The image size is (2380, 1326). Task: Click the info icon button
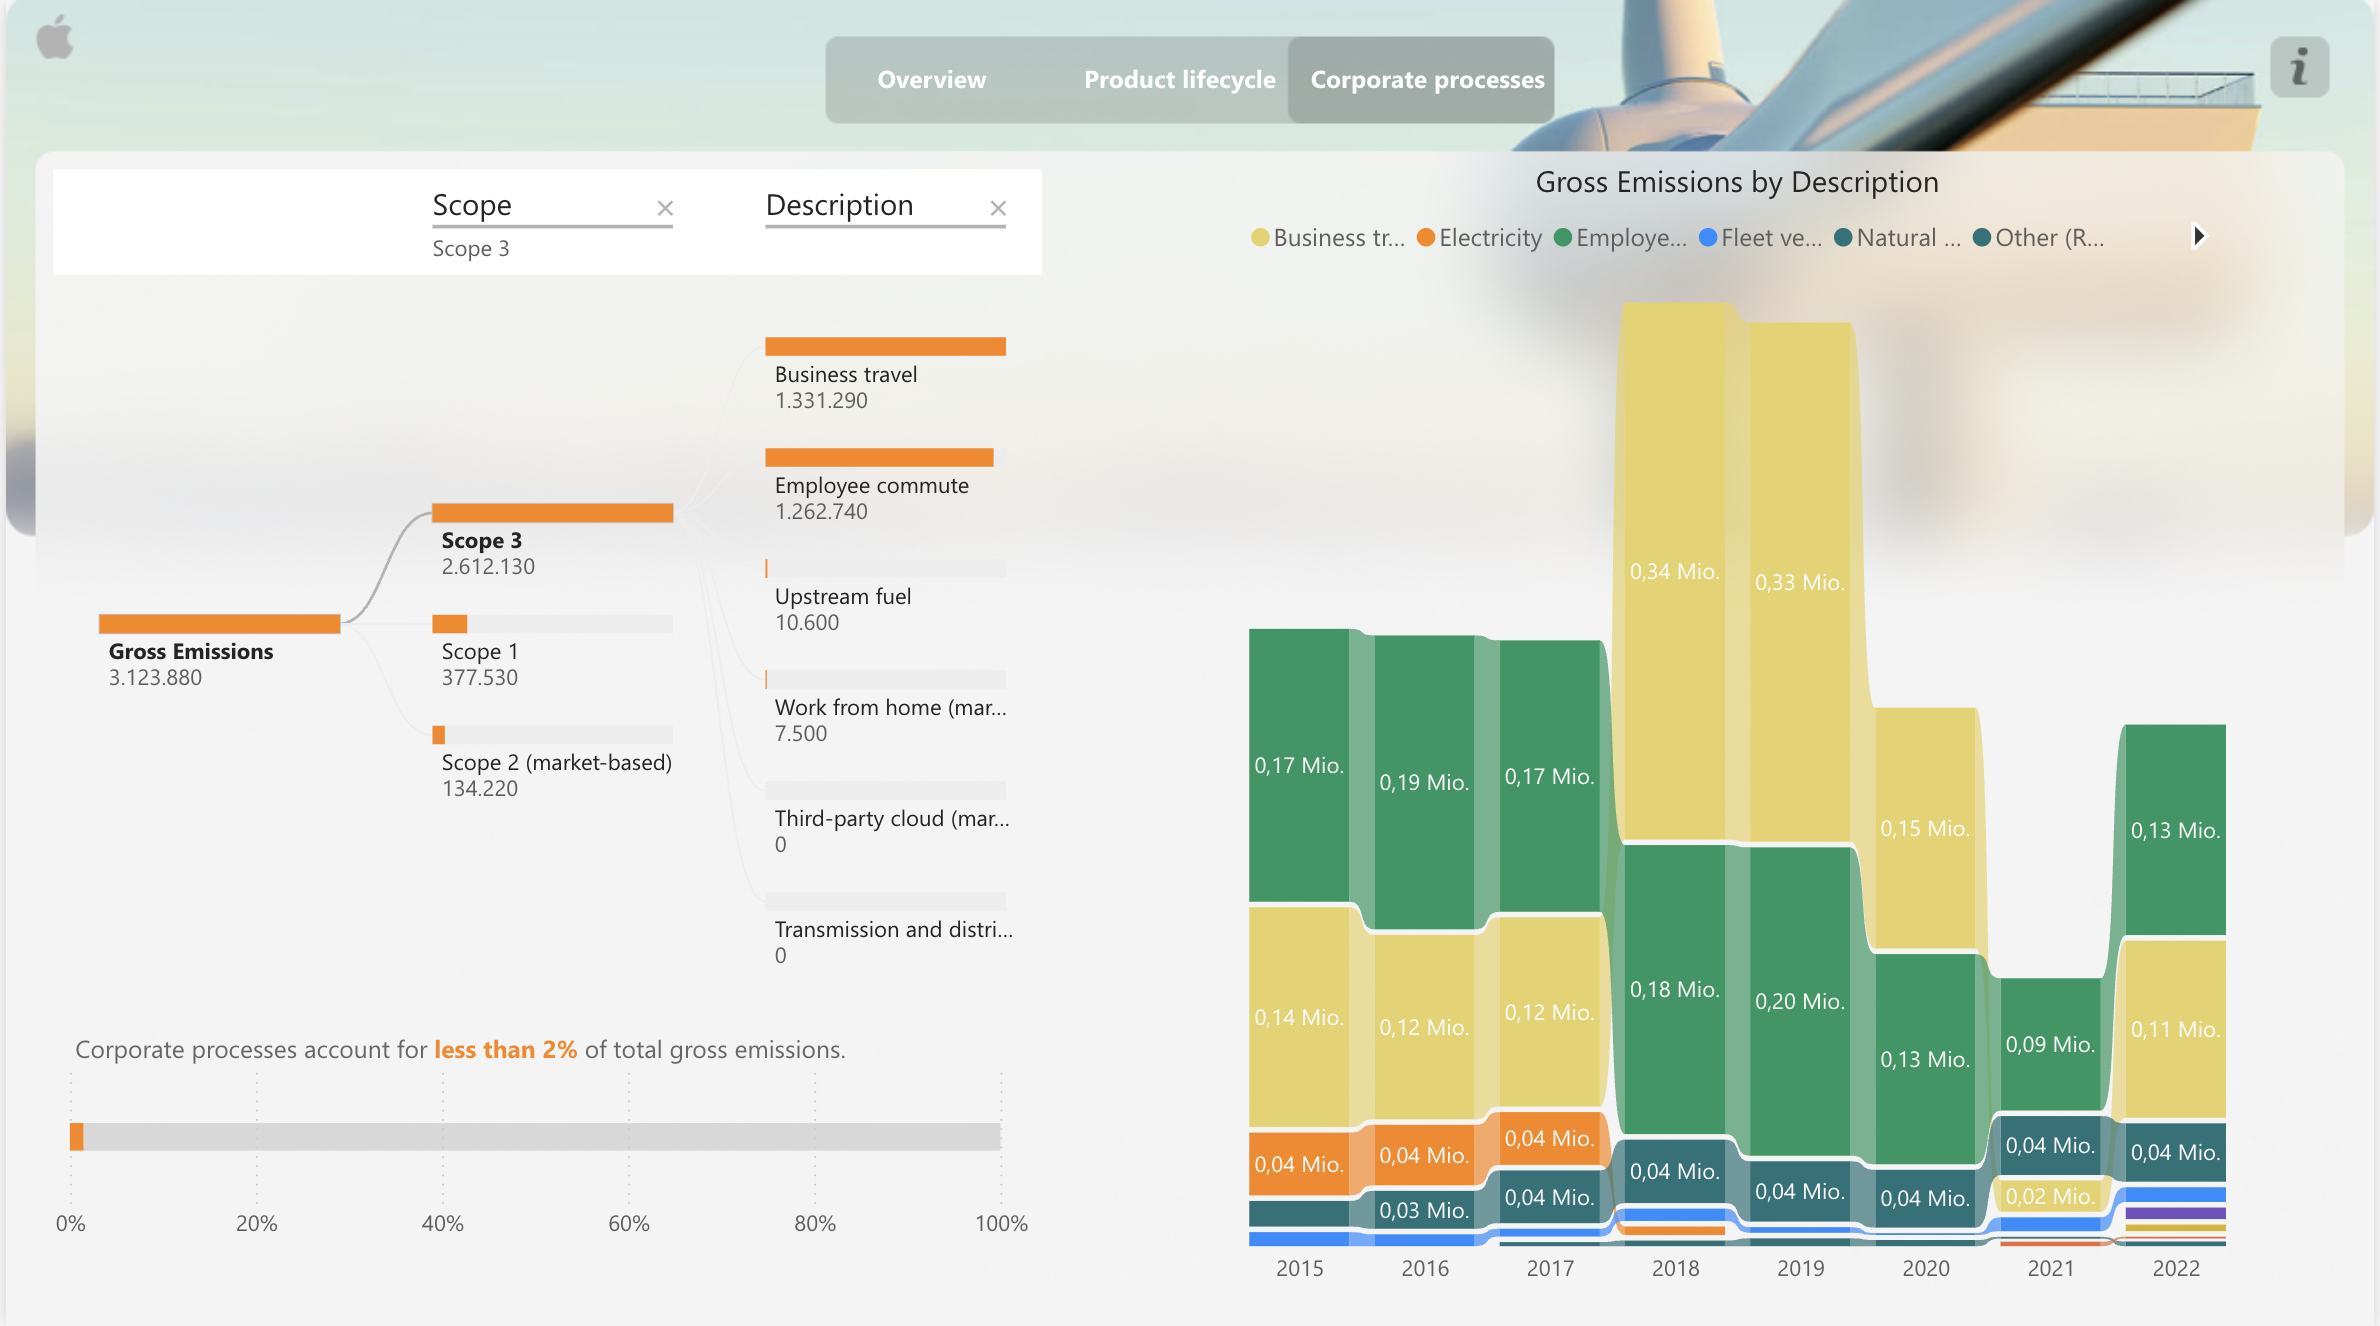pyautogui.click(x=2299, y=68)
